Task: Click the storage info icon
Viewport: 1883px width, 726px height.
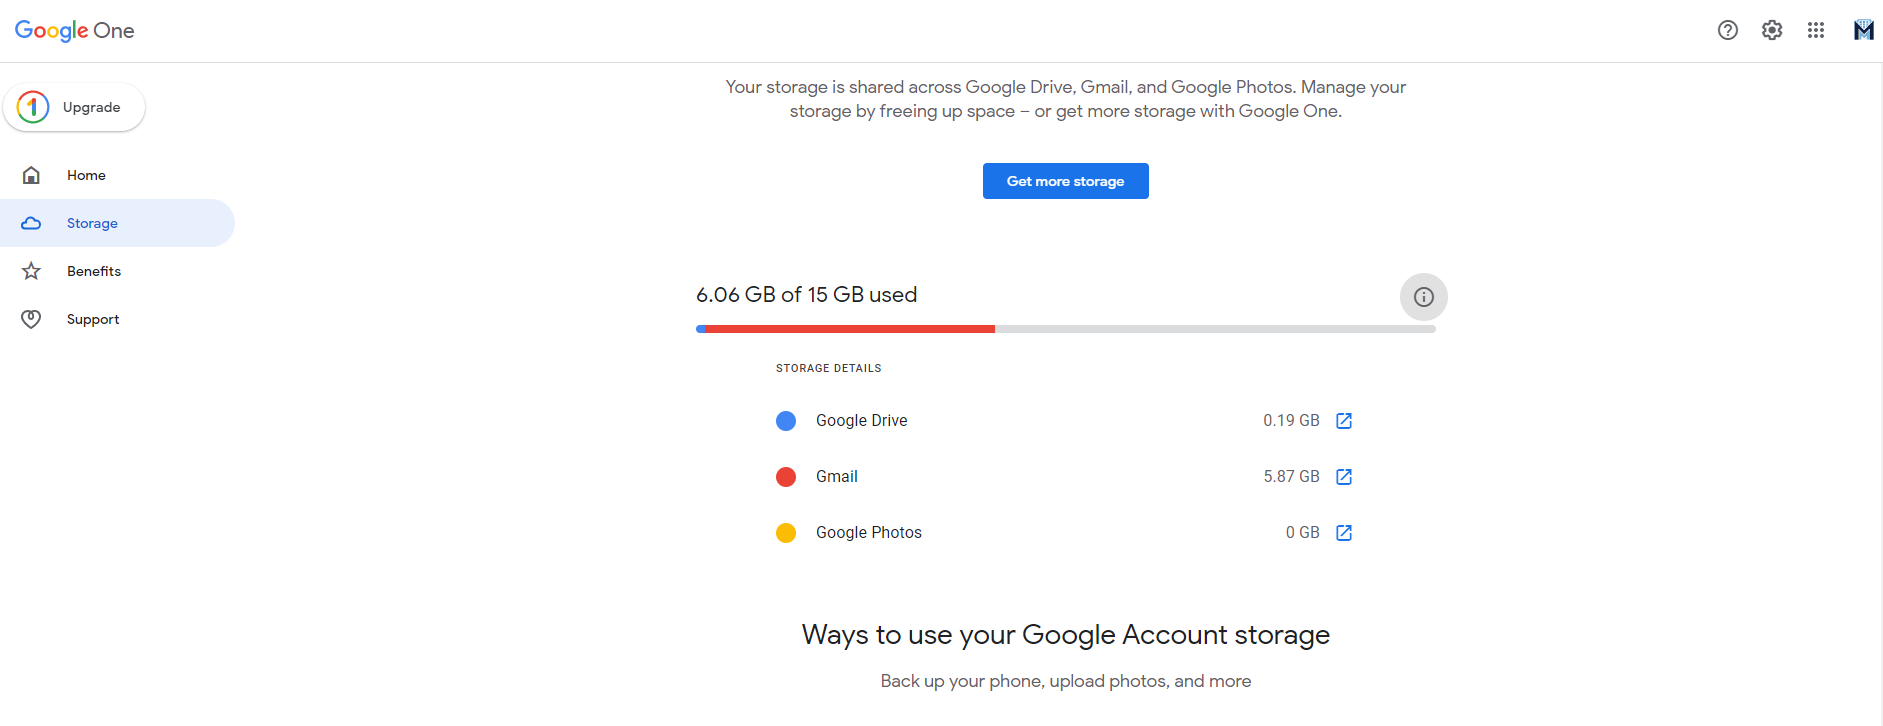Action: (1423, 297)
